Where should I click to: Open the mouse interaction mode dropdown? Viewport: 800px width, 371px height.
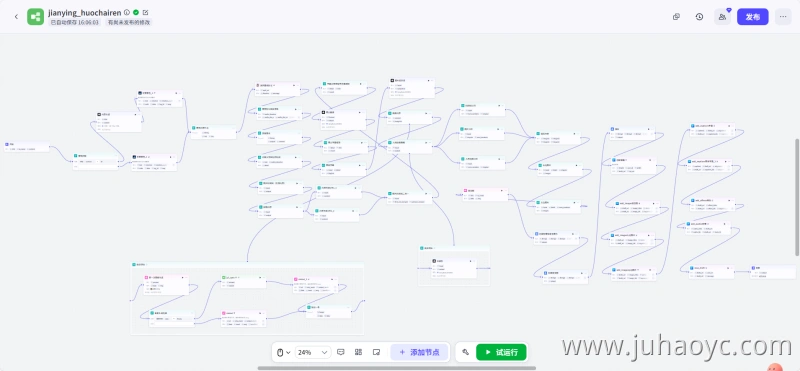(283, 352)
